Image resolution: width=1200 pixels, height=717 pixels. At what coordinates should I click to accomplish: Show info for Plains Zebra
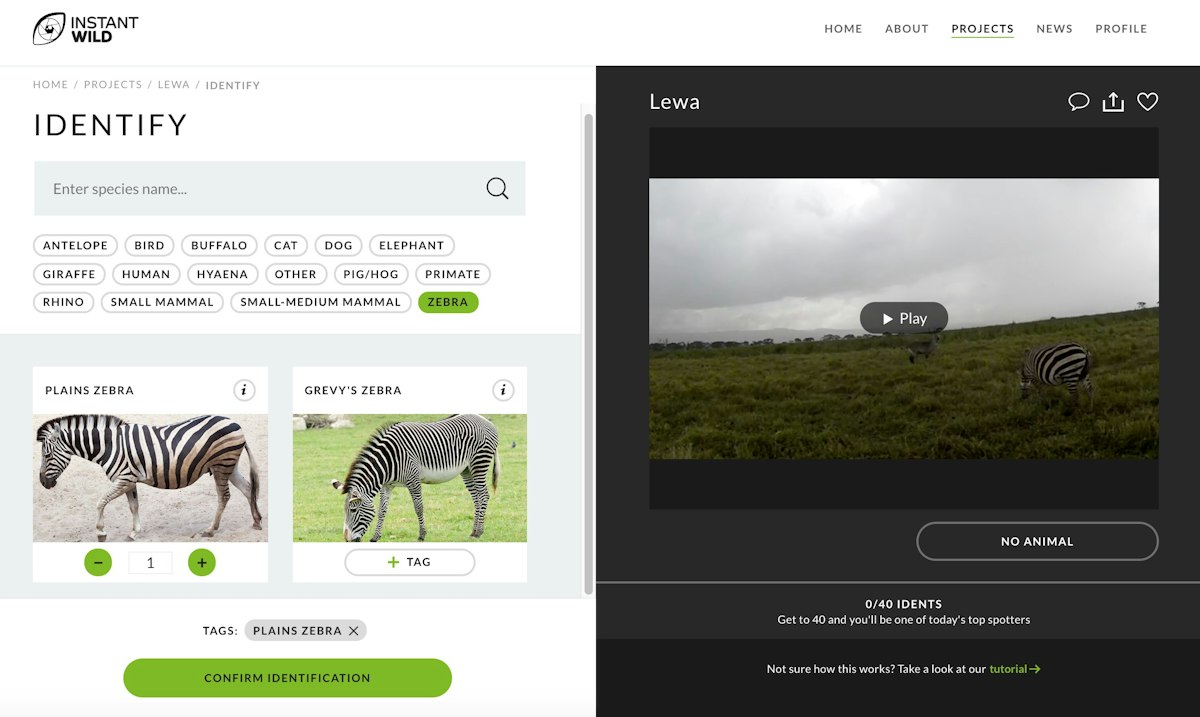244,390
